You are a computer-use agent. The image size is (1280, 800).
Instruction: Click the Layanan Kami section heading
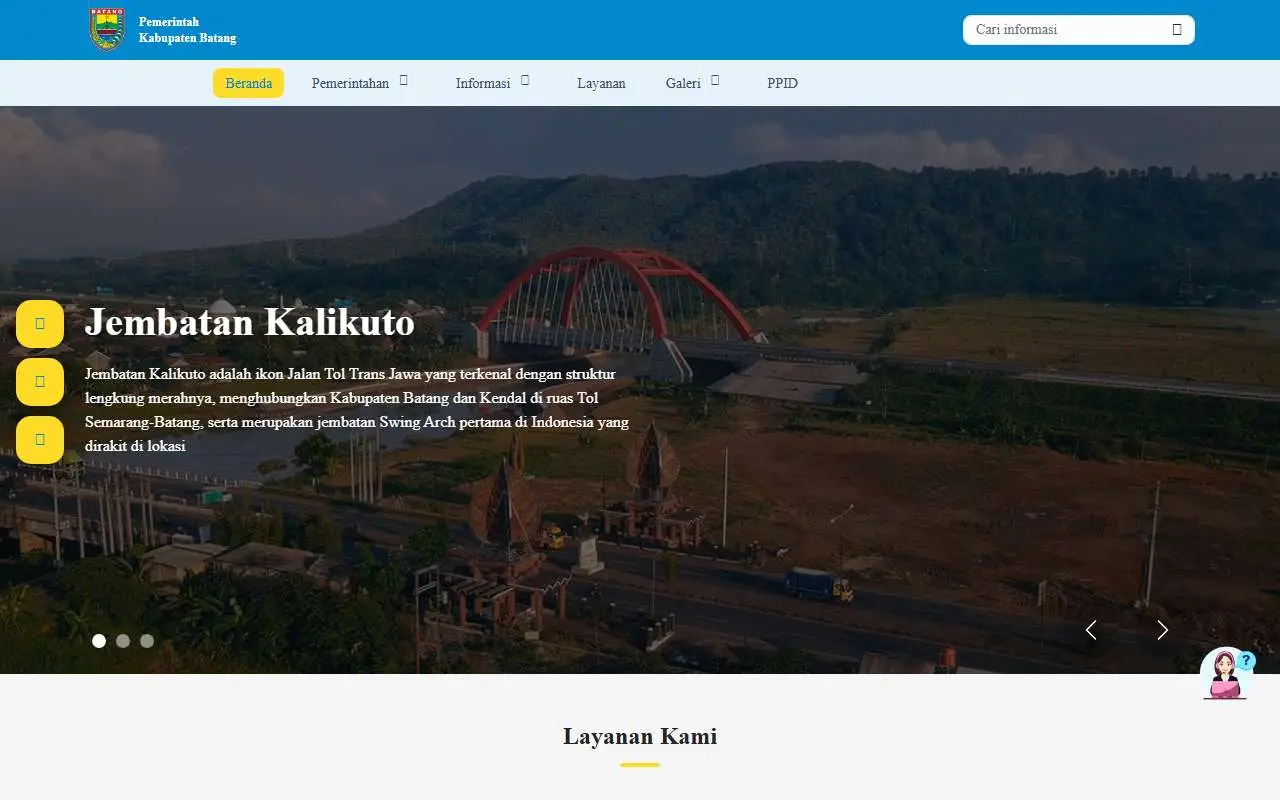[x=640, y=737]
